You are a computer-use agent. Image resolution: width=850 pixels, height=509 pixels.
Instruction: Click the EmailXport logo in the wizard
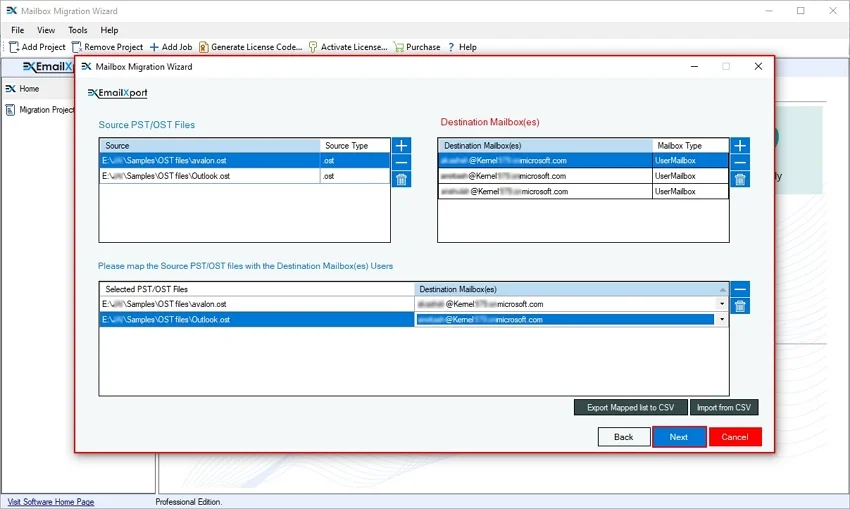pos(118,93)
